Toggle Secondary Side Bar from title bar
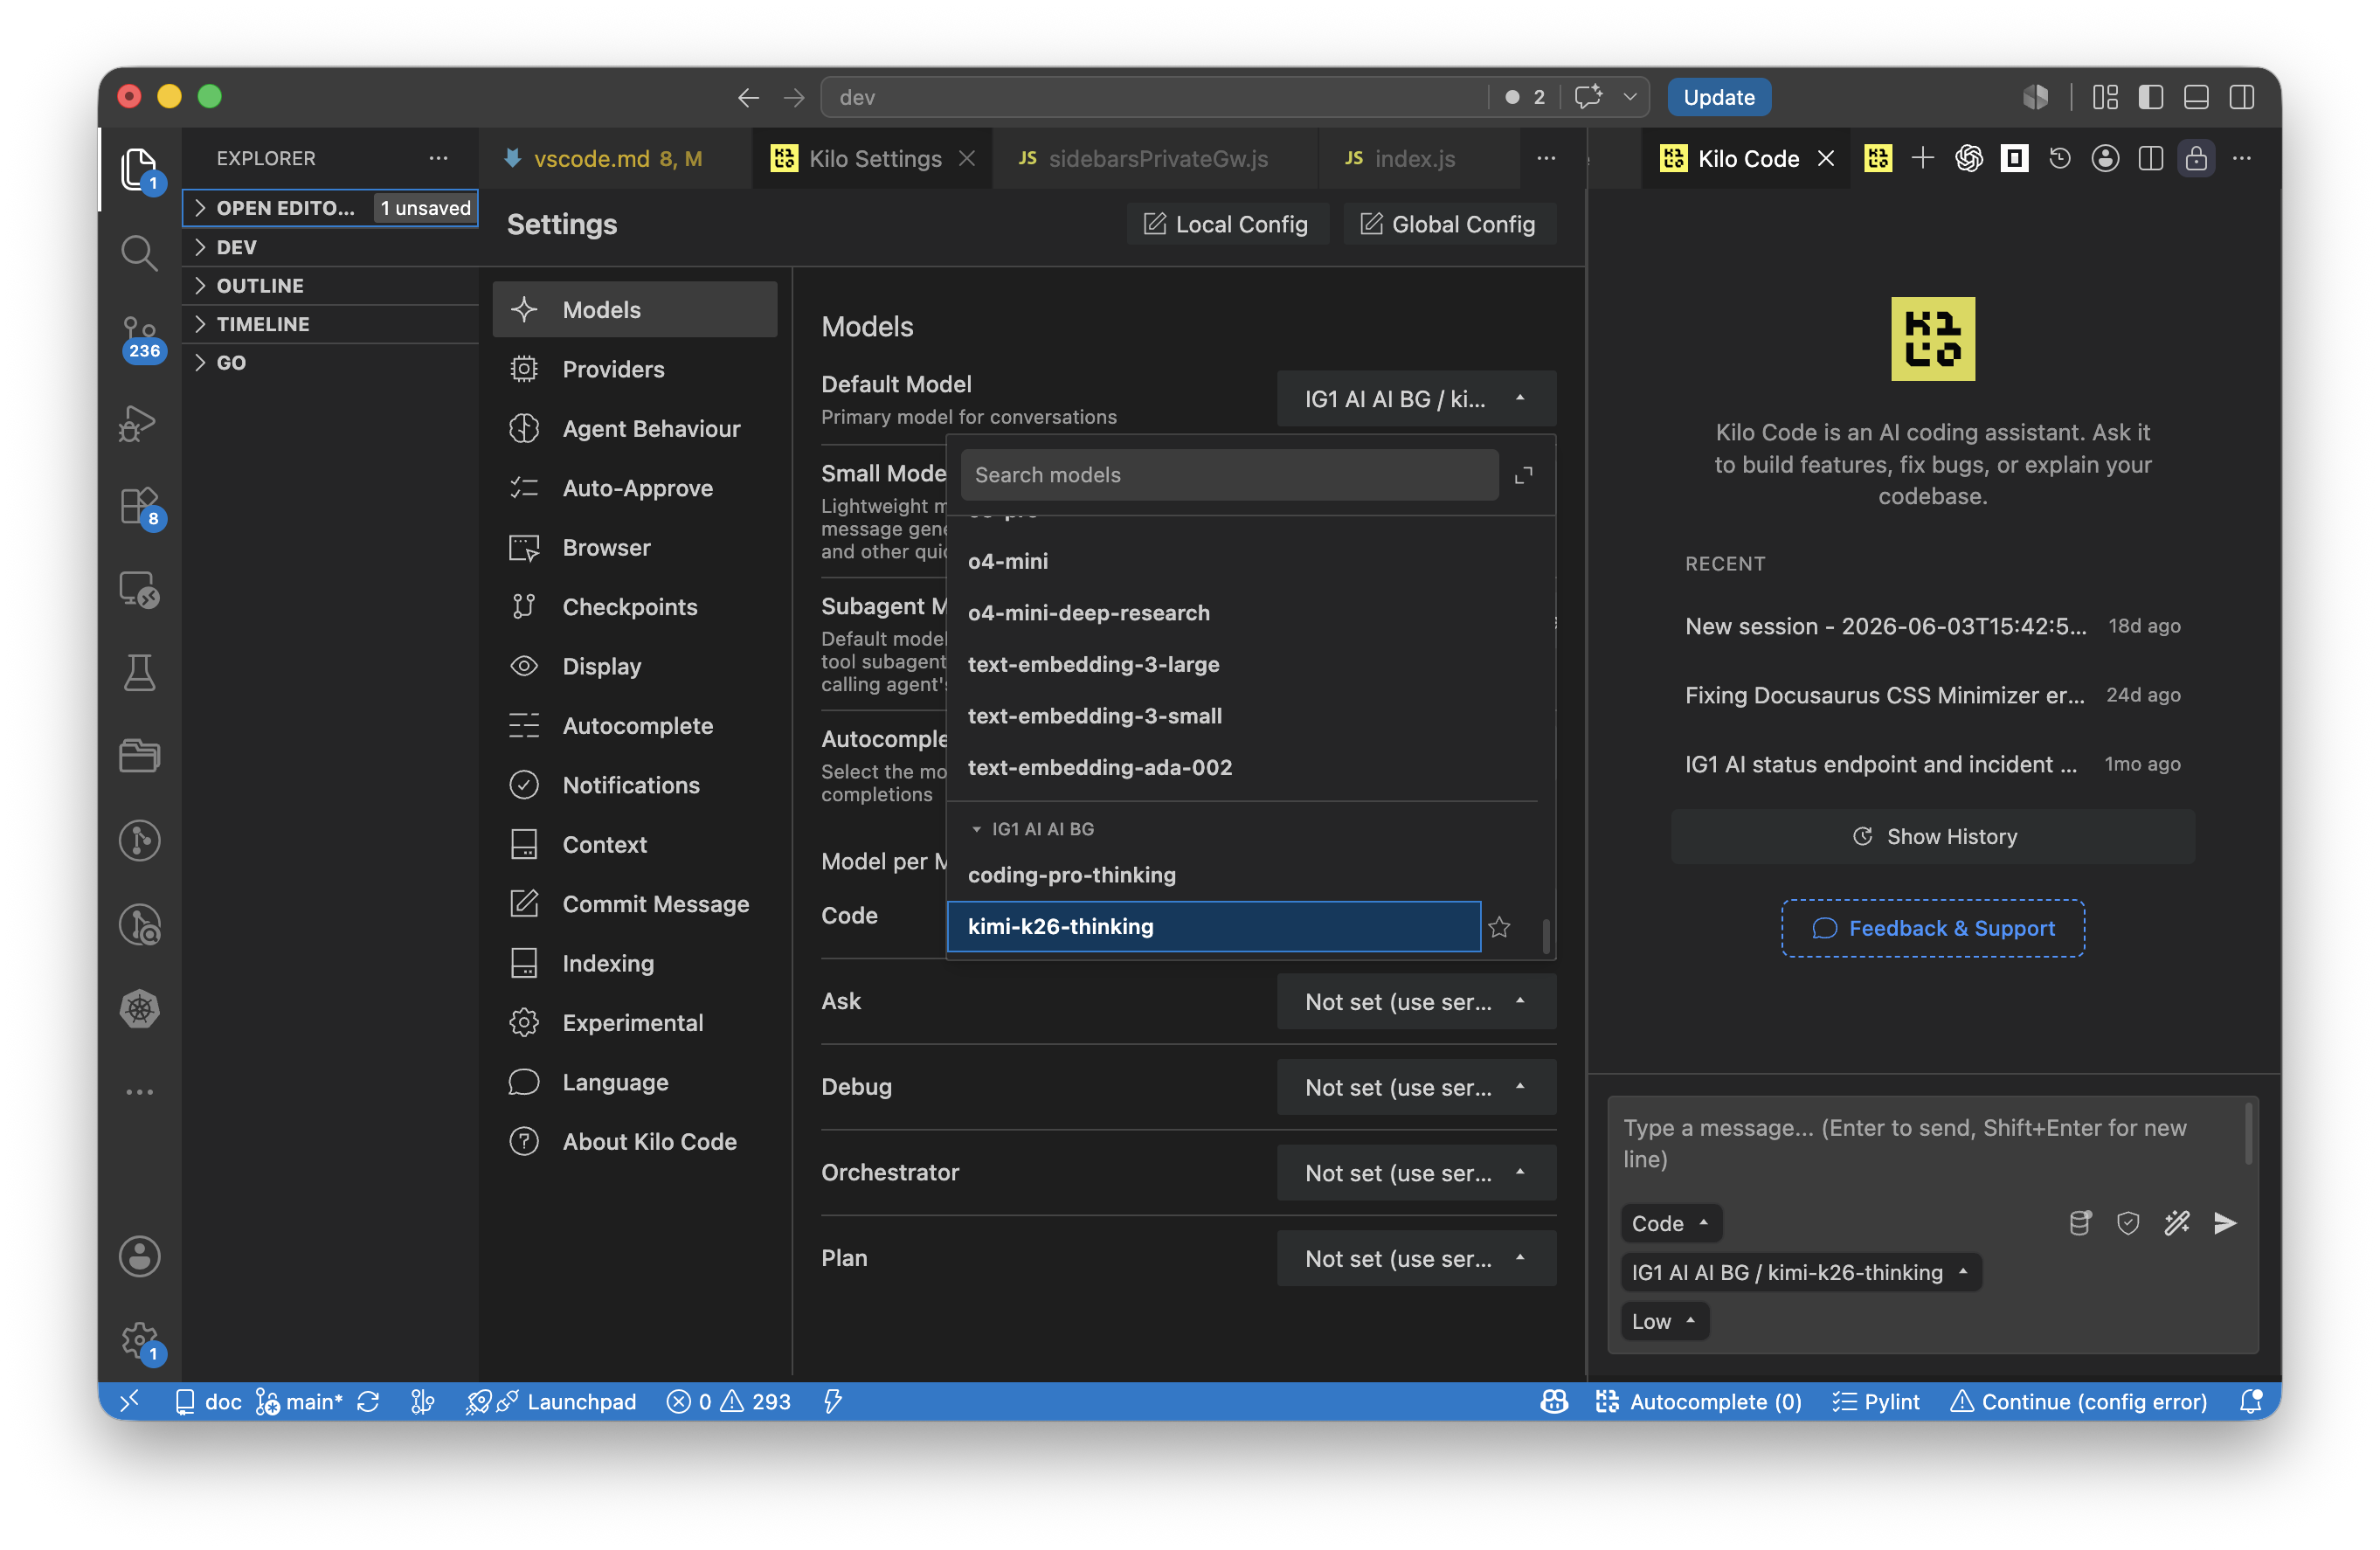The image size is (2380, 1550). (x=2242, y=97)
